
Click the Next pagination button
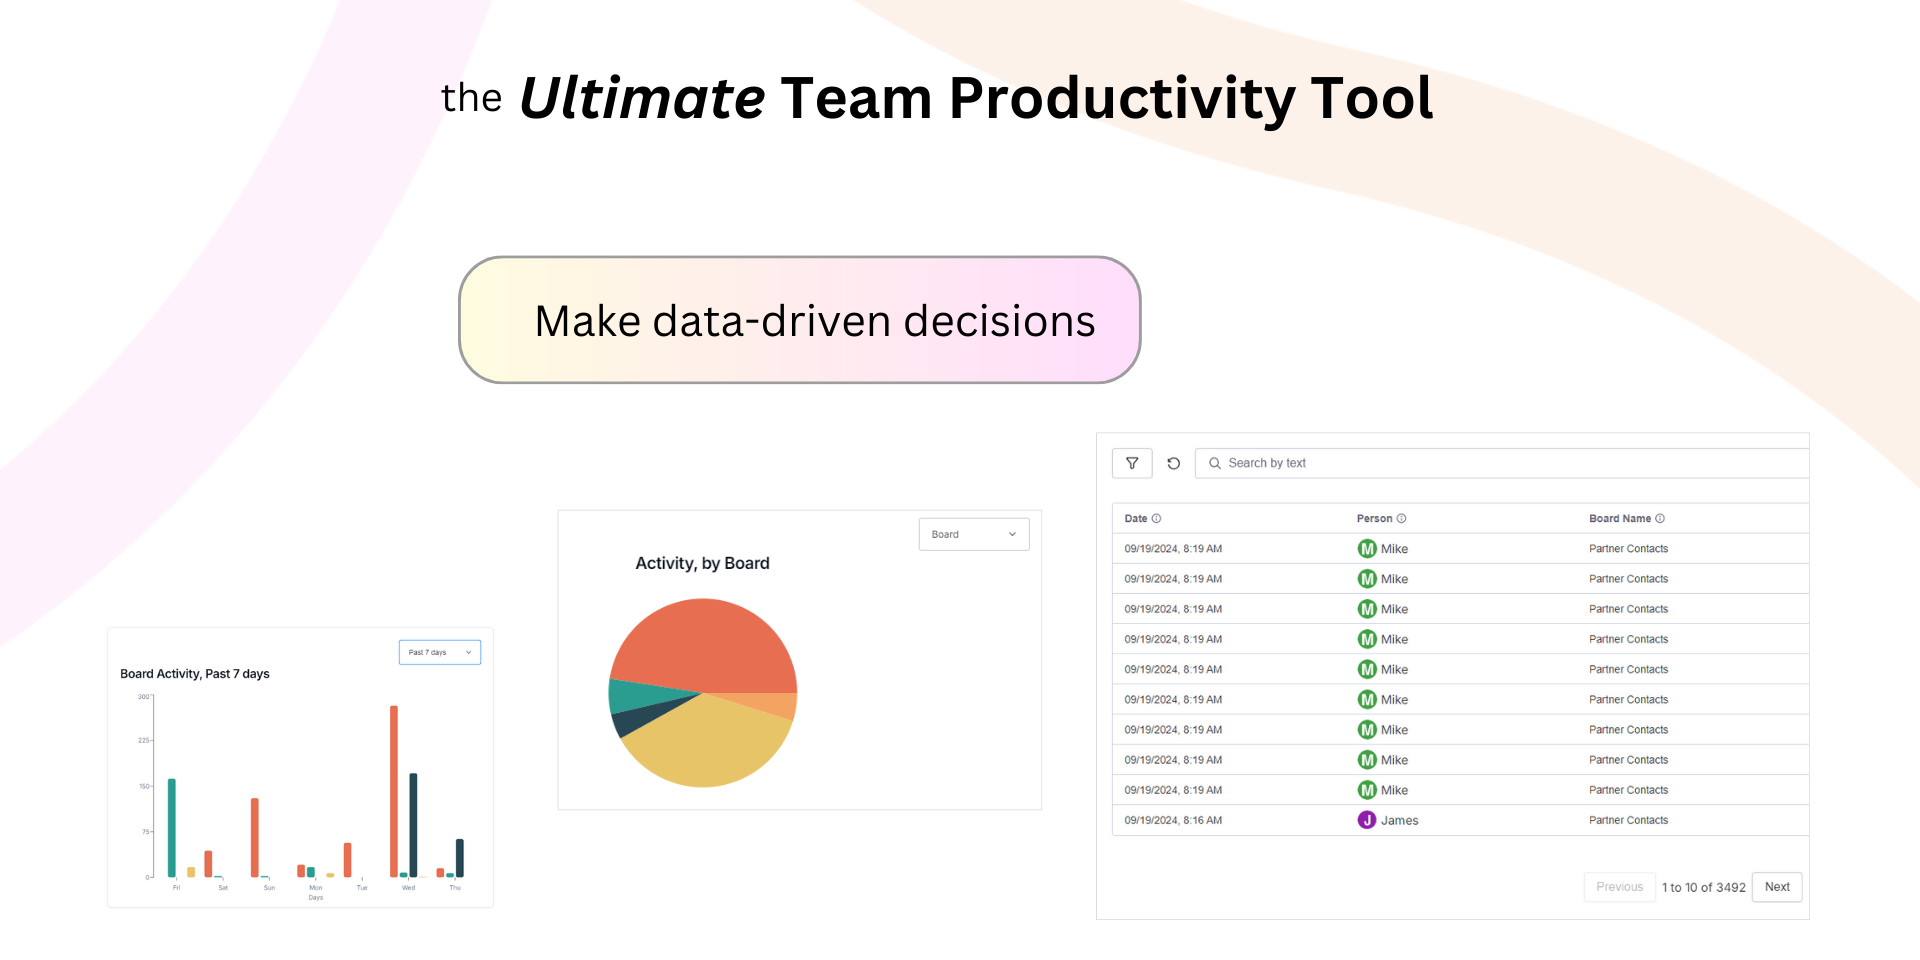(1776, 887)
